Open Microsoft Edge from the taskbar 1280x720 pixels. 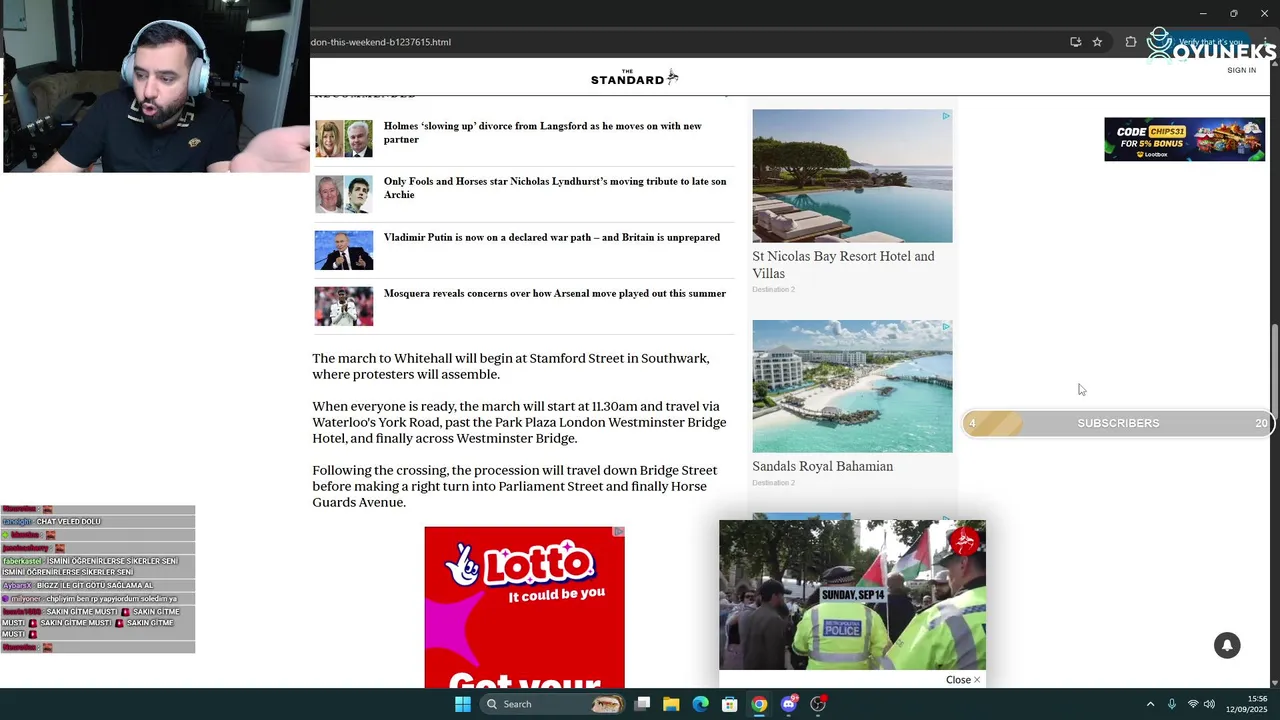[x=701, y=704]
